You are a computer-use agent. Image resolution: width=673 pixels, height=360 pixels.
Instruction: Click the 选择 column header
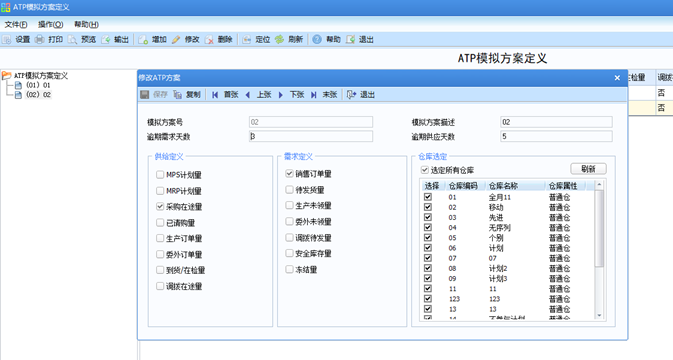(432, 186)
